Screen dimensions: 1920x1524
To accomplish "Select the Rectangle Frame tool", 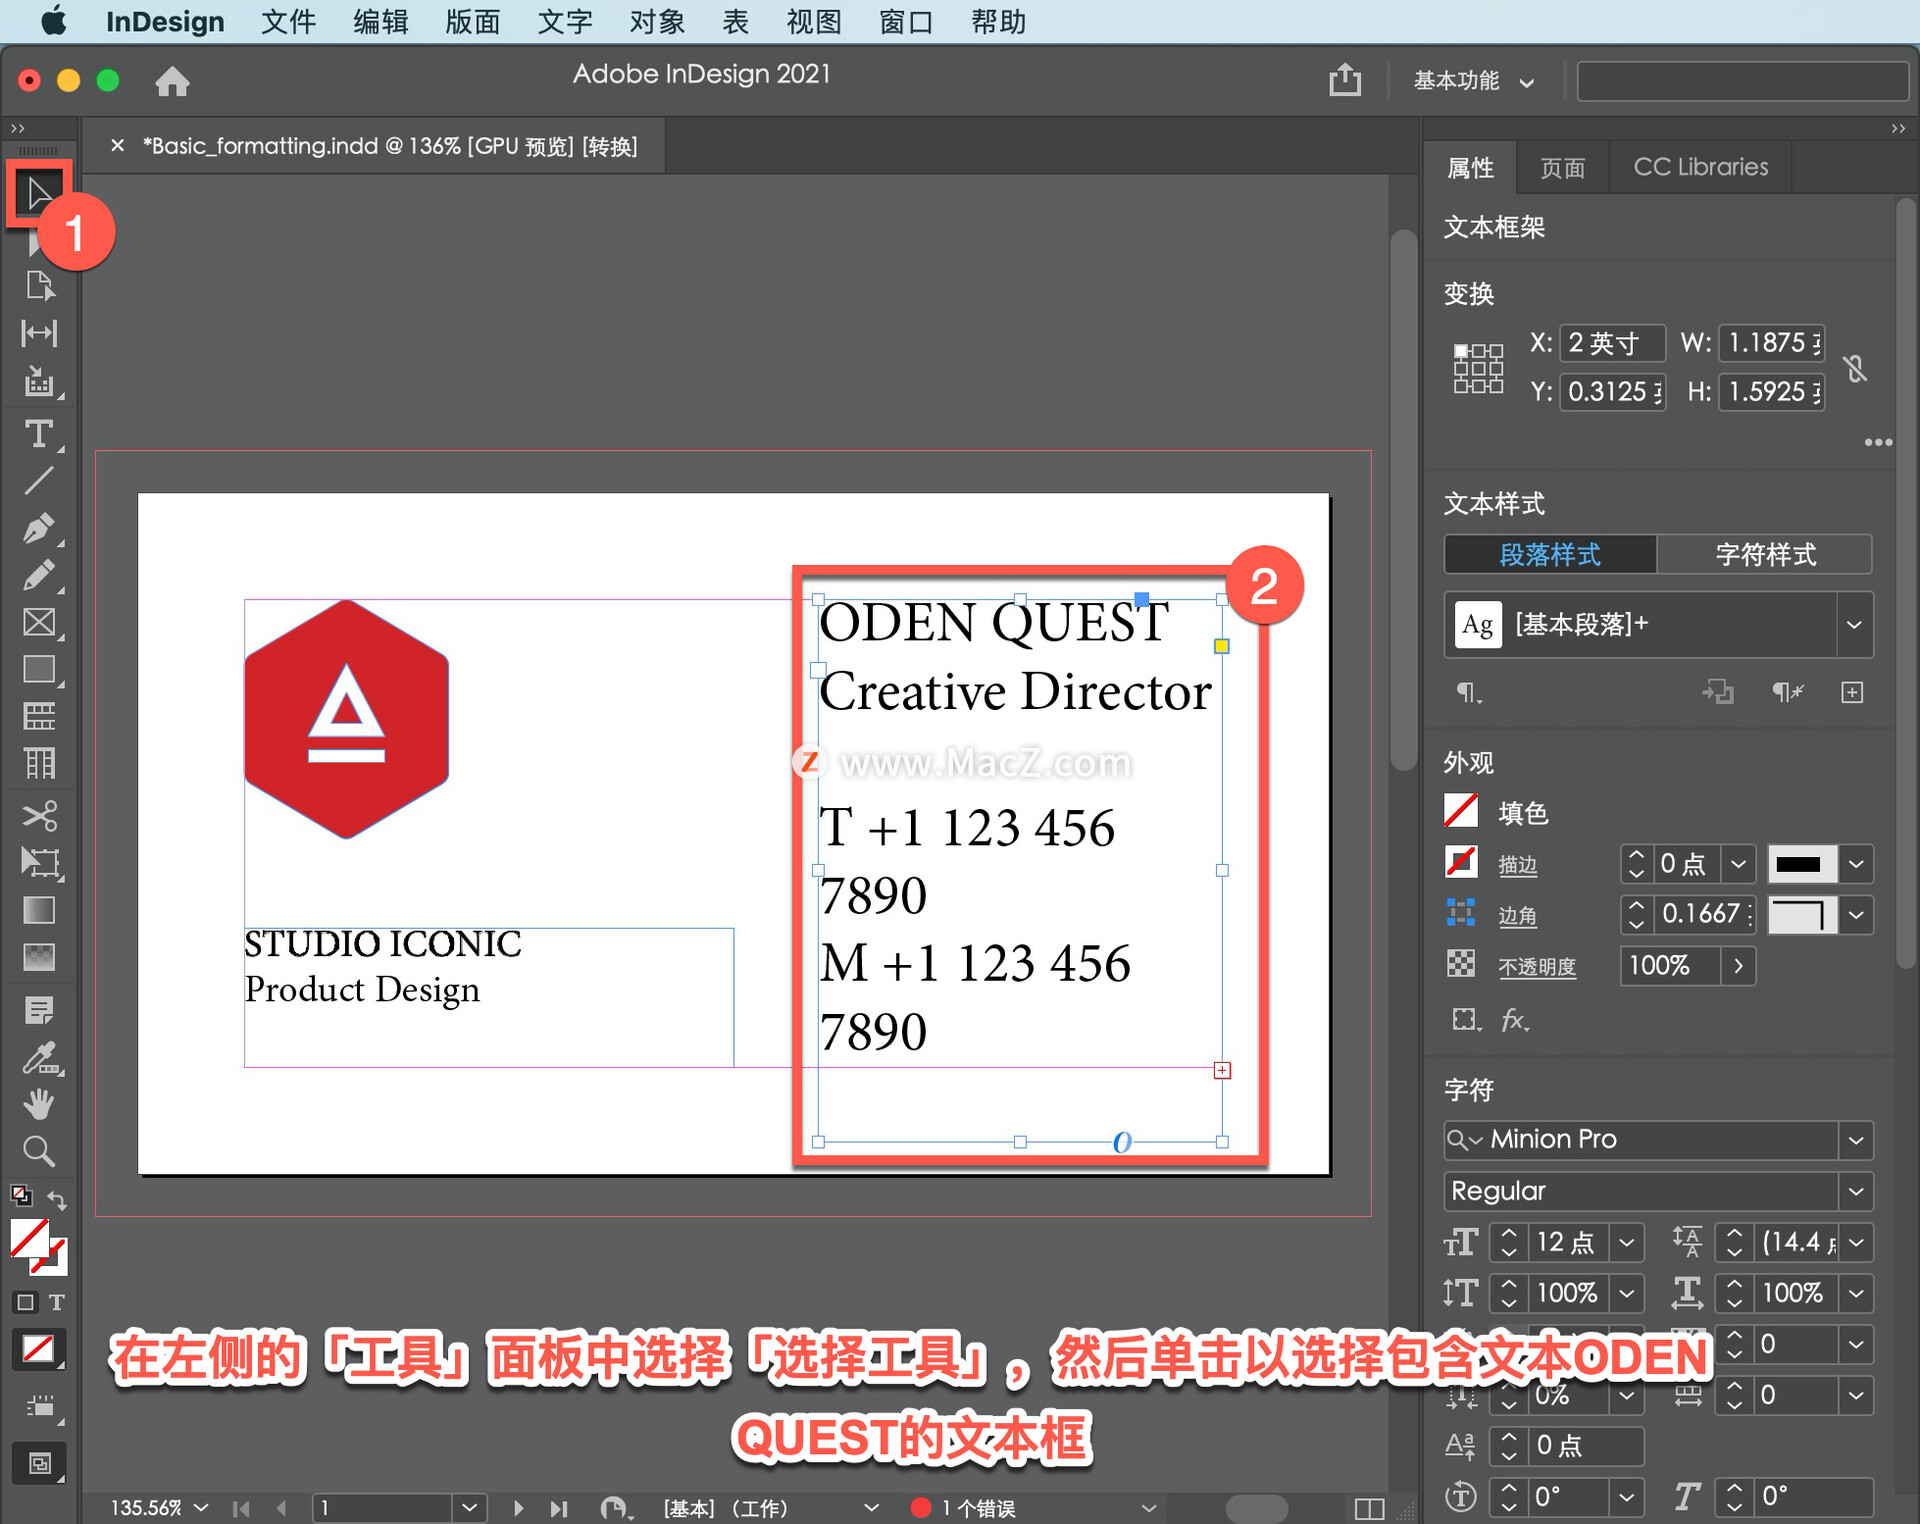I will click(40, 622).
